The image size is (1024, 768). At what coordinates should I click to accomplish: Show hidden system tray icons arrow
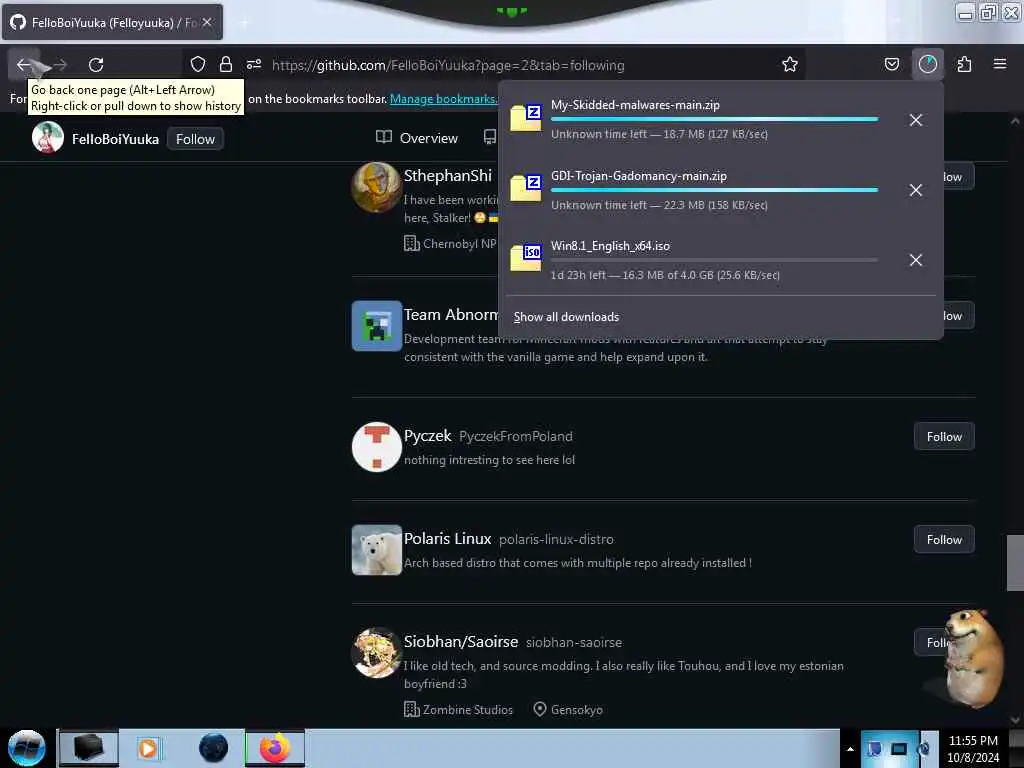point(850,749)
